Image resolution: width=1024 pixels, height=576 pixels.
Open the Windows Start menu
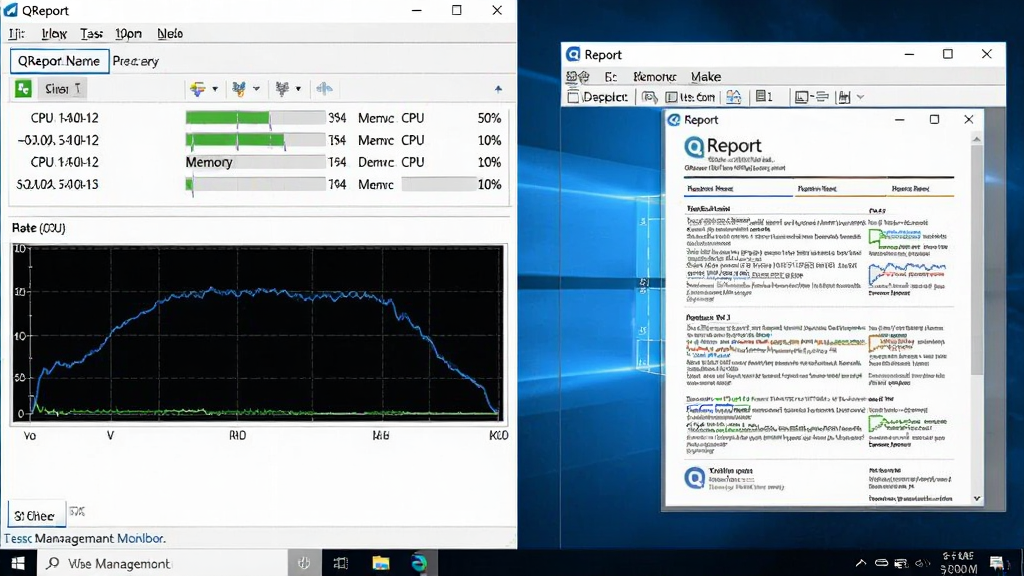[x=18, y=563]
